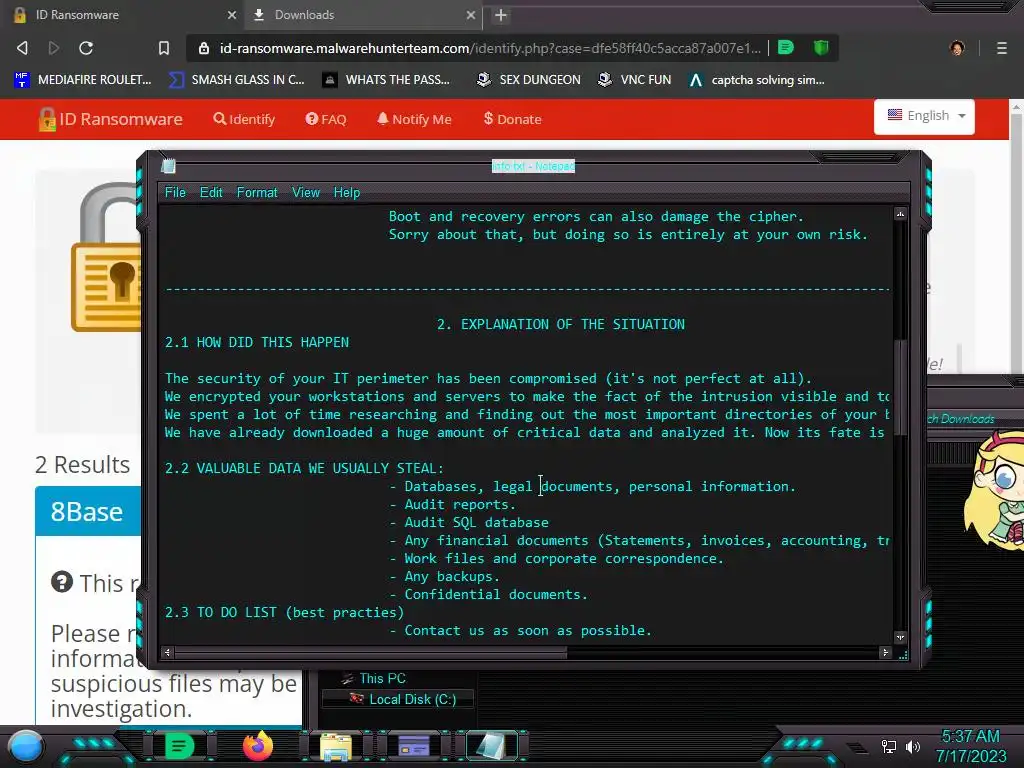The height and width of the screenshot is (768, 1024).
Task: Click the web page scrollbar up arrow
Action: point(1017,106)
